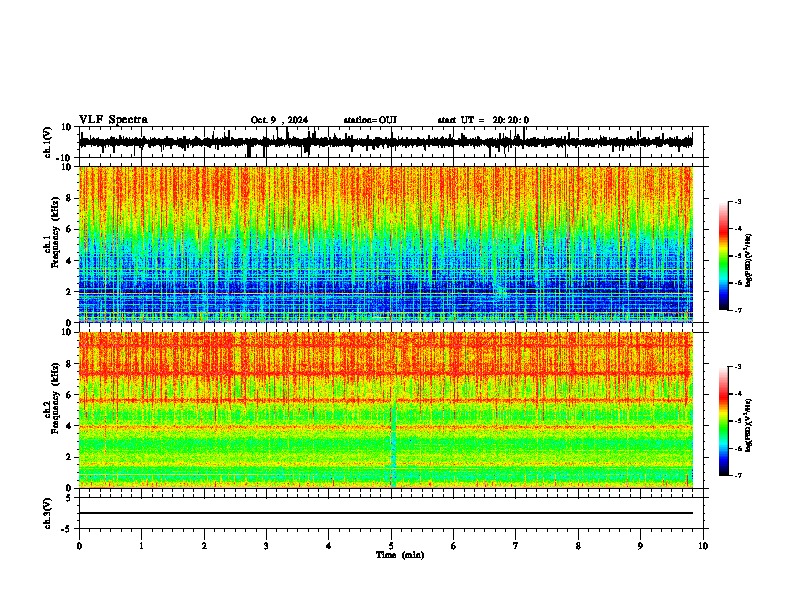The width and height of the screenshot is (792, 612).
Task: Click the ch.2 spectrogram color scale bar
Action: 724,421
